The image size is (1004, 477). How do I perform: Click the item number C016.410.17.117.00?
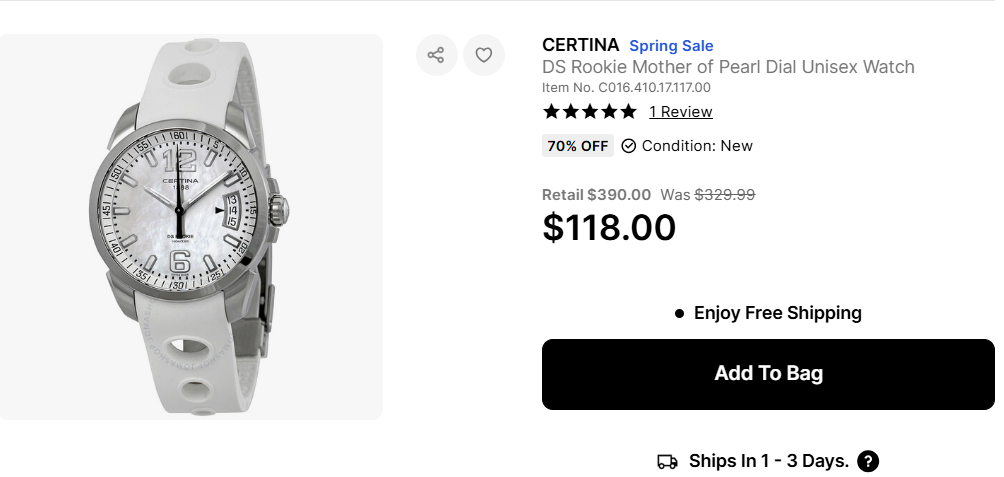point(626,88)
